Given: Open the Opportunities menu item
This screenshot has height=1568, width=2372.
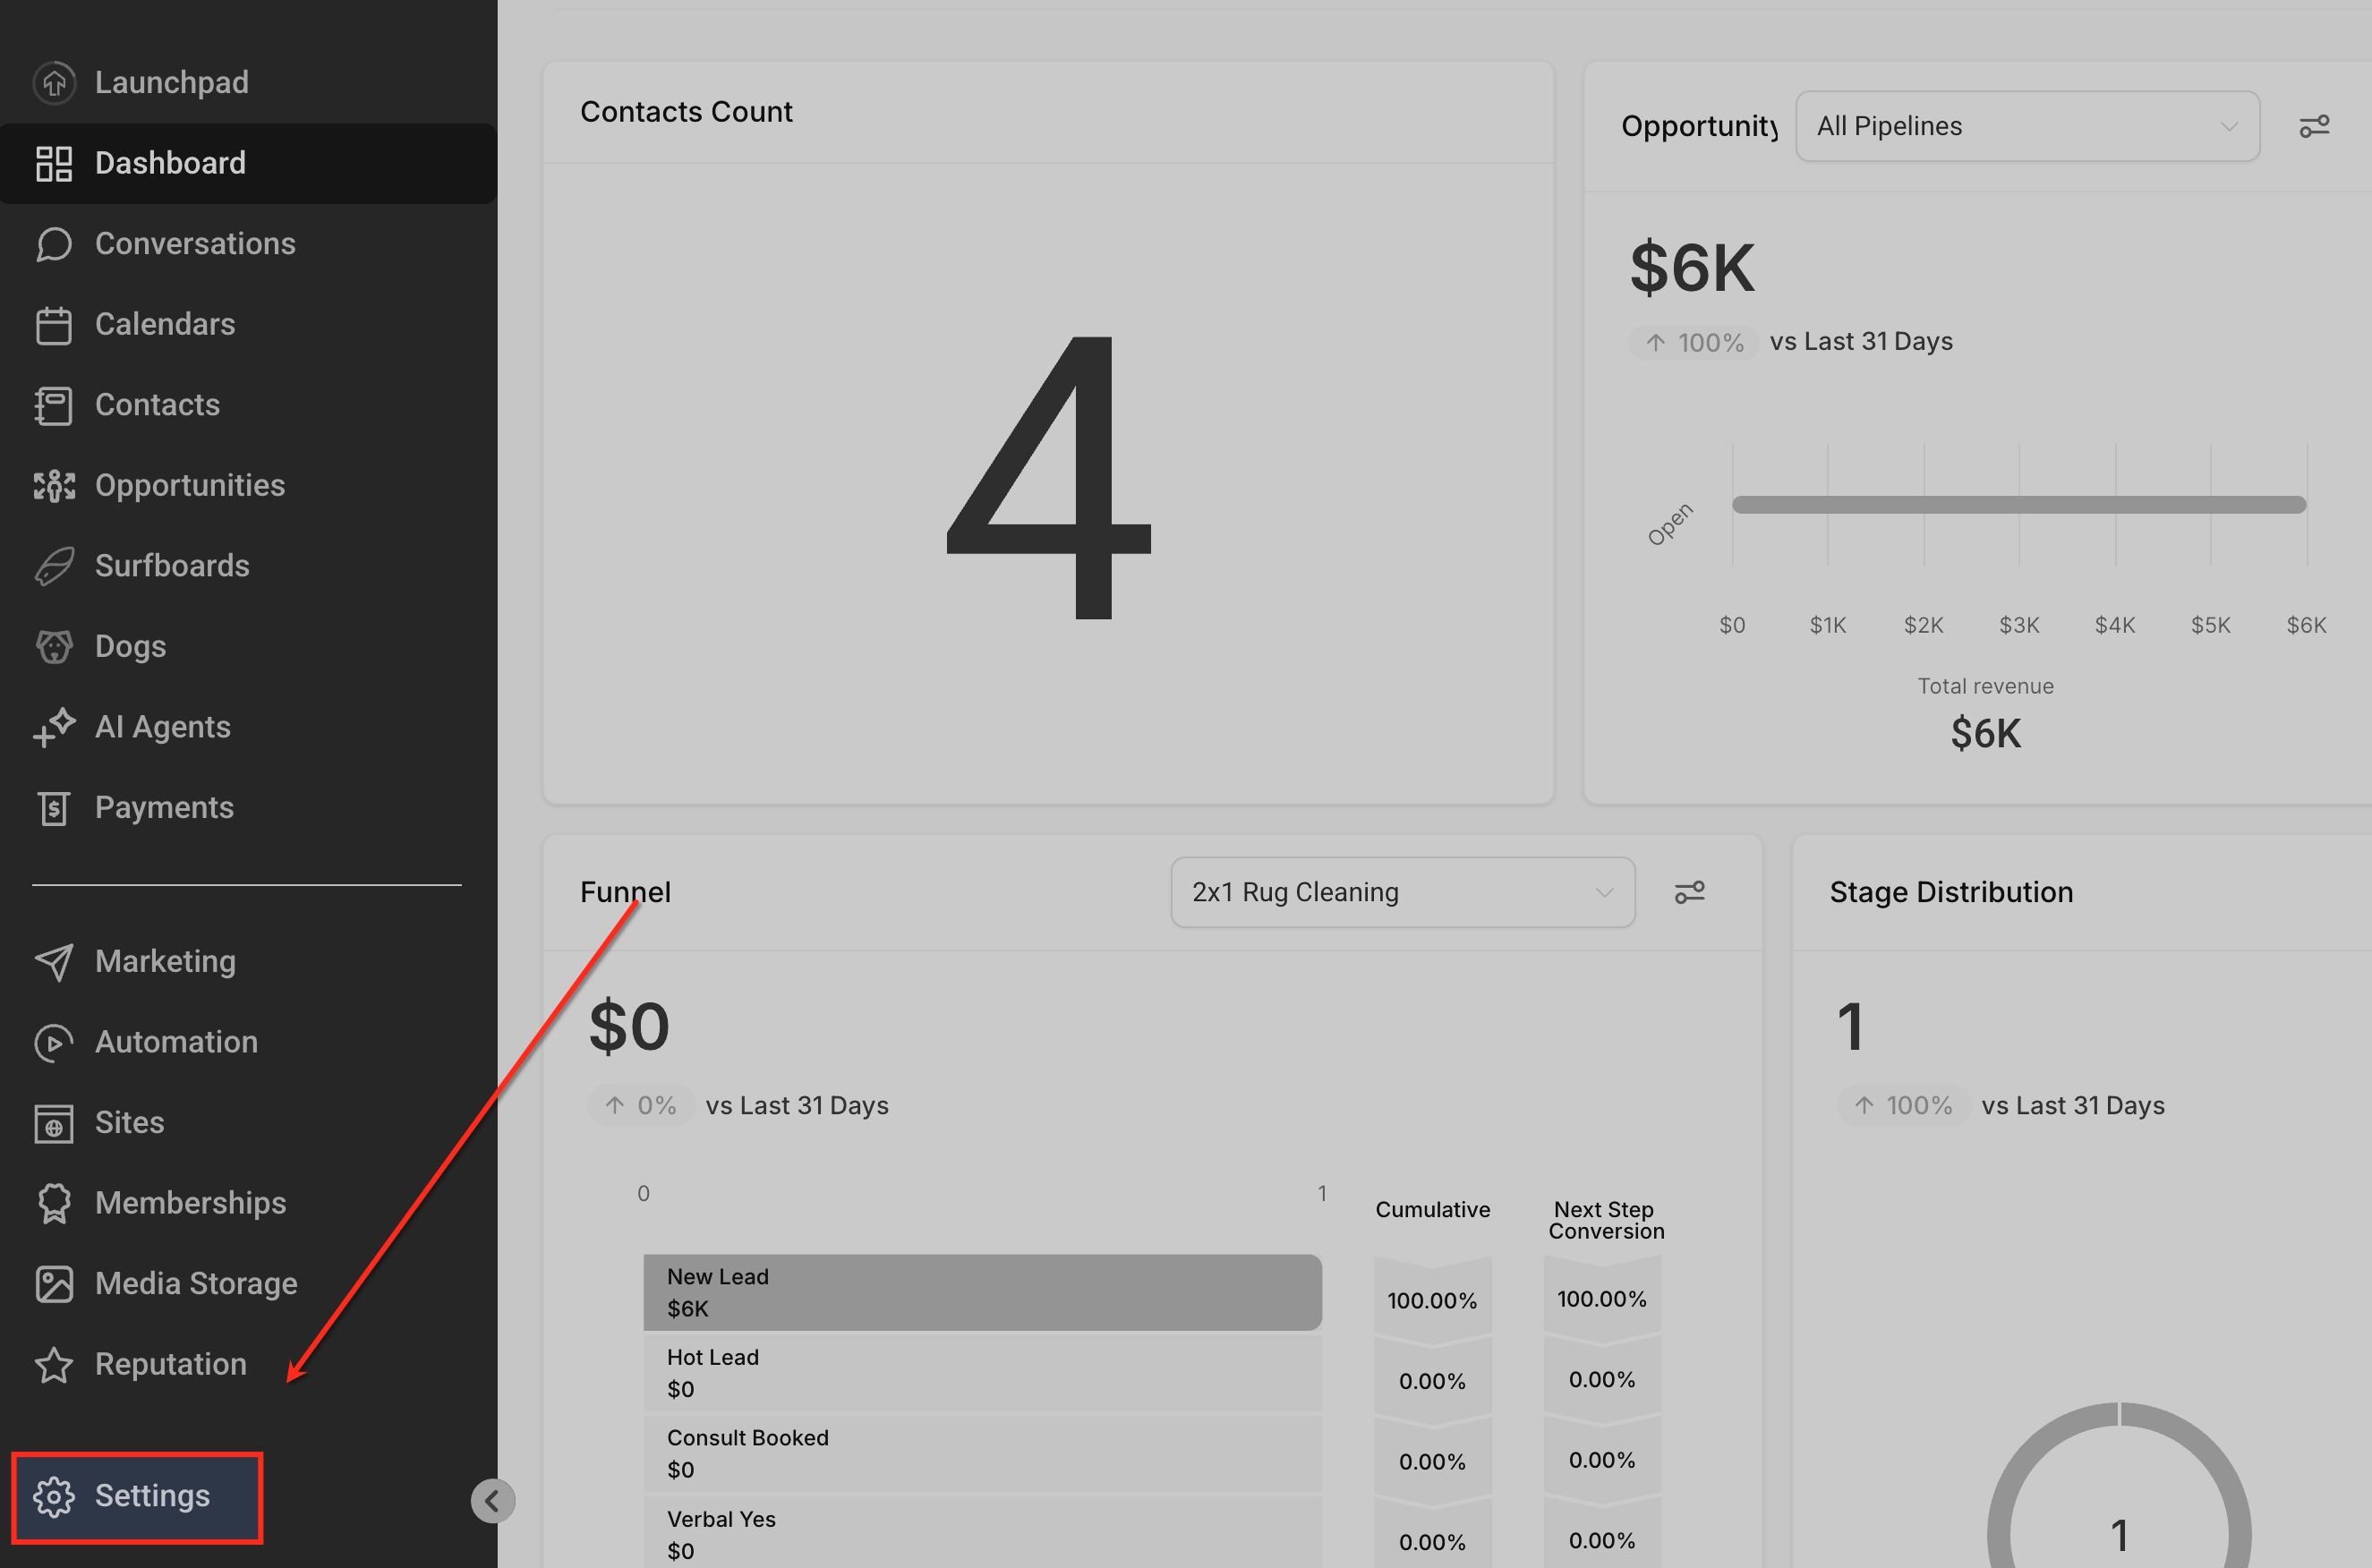Looking at the screenshot, I should coord(189,485).
